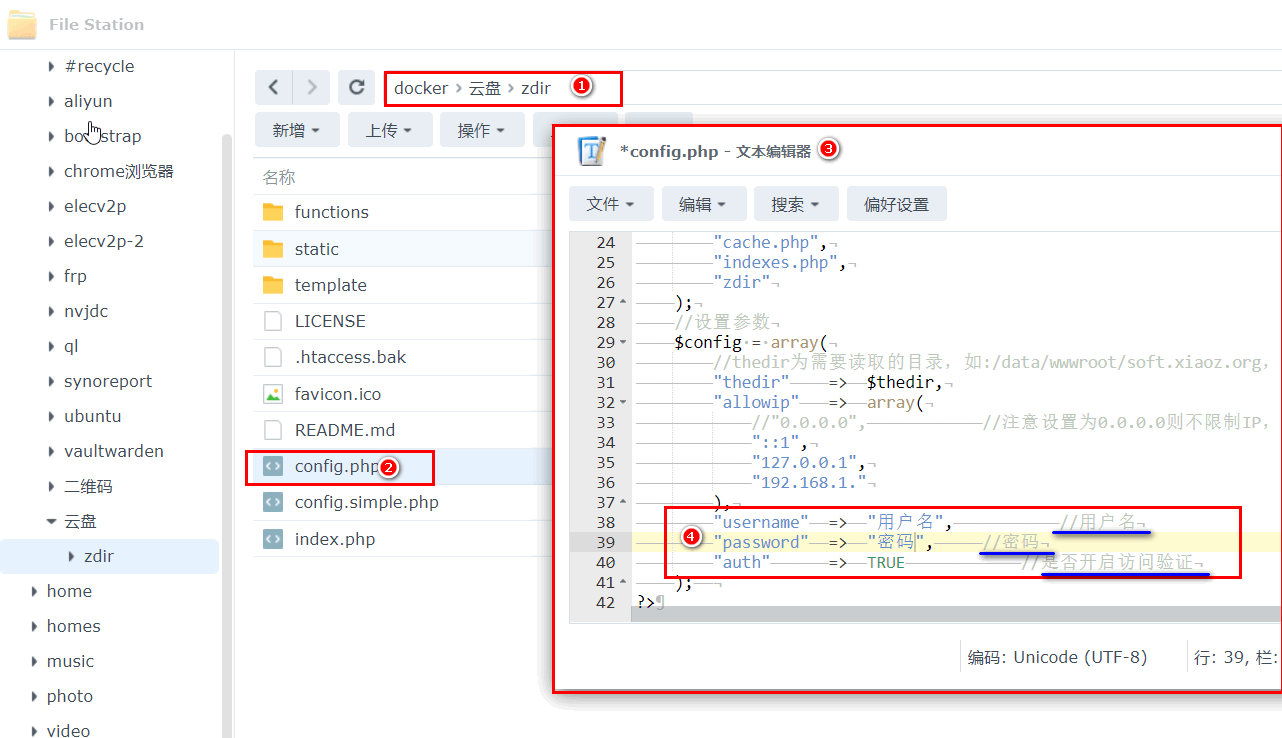The height and width of the screenshot is (738, 1282).
Task: Select the favicon.ico image file icon
Action: [x=273, y=394]
